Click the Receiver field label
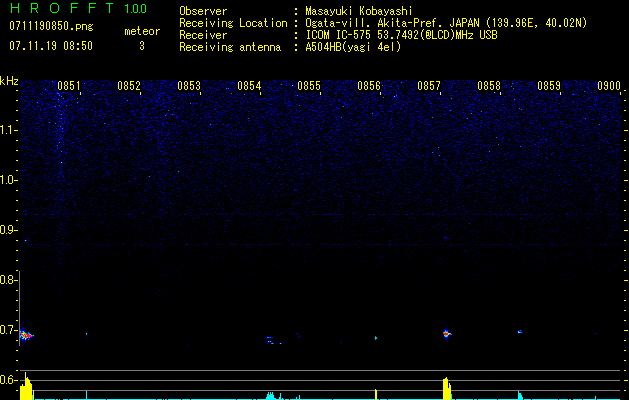The height and width of the screenshot is (400, 629). point(203,35)
